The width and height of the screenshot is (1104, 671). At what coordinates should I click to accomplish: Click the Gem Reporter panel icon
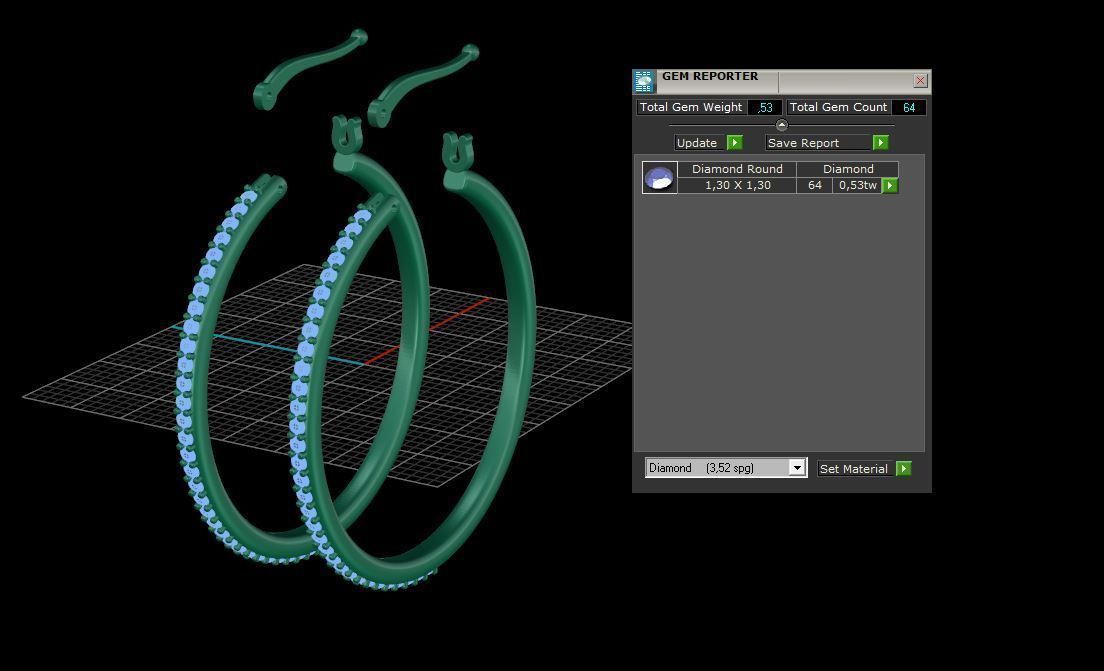644,81
